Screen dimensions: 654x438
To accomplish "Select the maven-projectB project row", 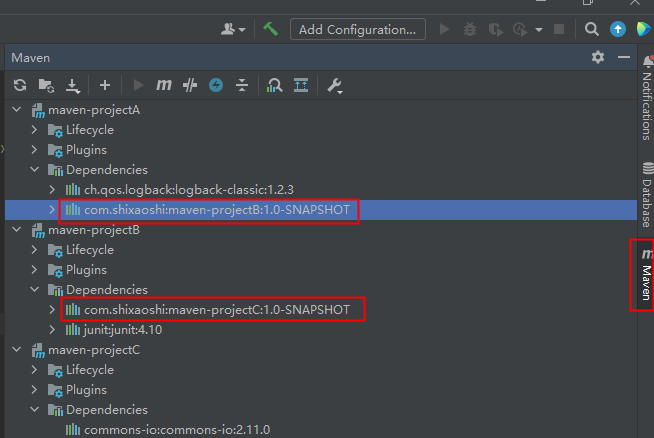I will coord(321,230).
